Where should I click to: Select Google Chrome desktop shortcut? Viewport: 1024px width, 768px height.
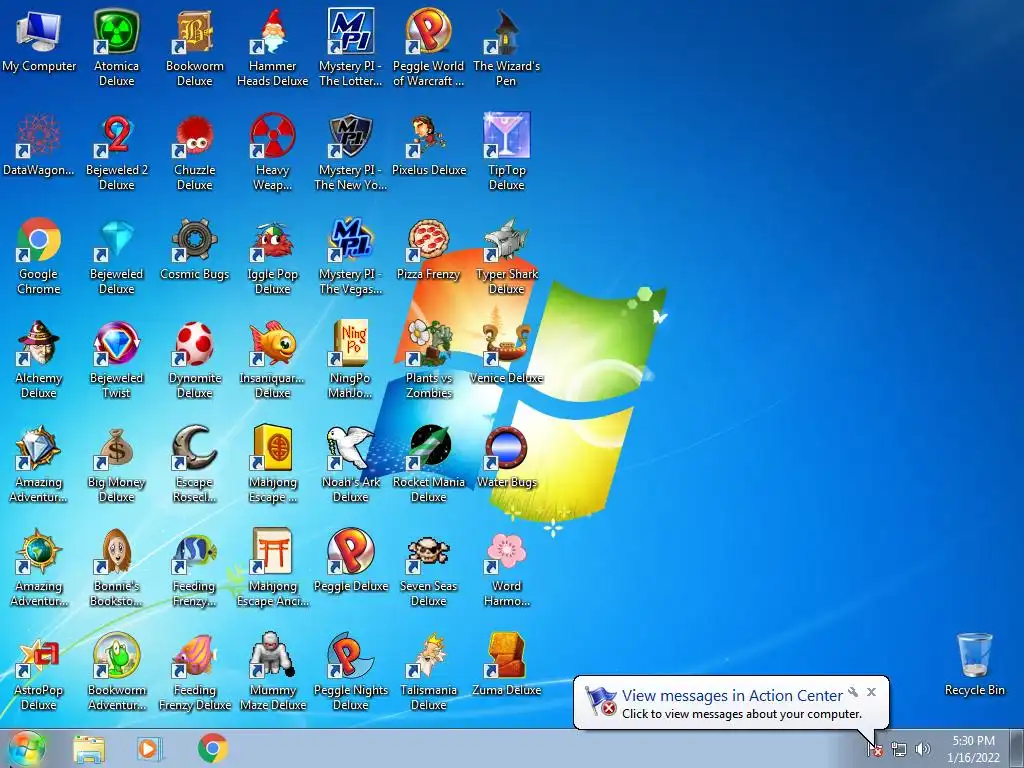pos(39,255)
